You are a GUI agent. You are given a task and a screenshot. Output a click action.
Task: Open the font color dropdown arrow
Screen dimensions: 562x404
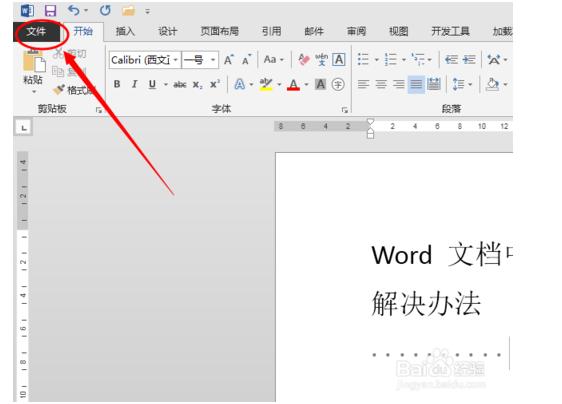coord(306,85)
